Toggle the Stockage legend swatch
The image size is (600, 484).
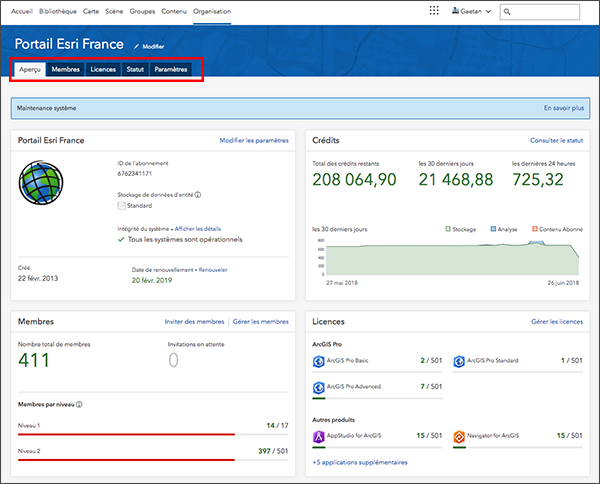448,229
